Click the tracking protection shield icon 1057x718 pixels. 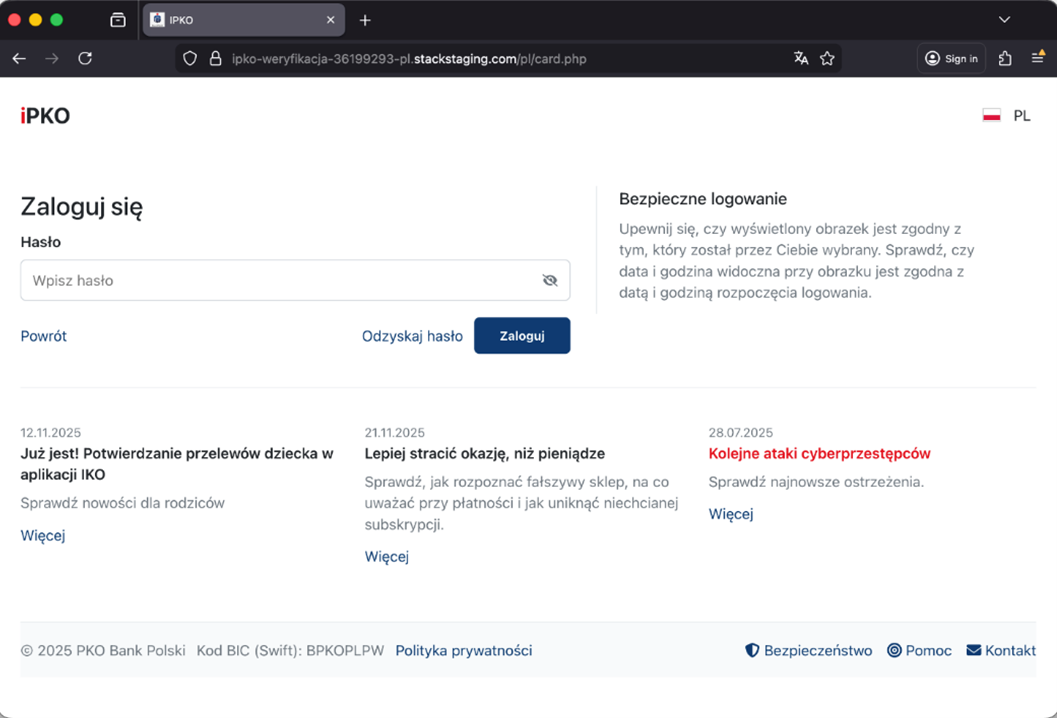[x=191, y=59]
